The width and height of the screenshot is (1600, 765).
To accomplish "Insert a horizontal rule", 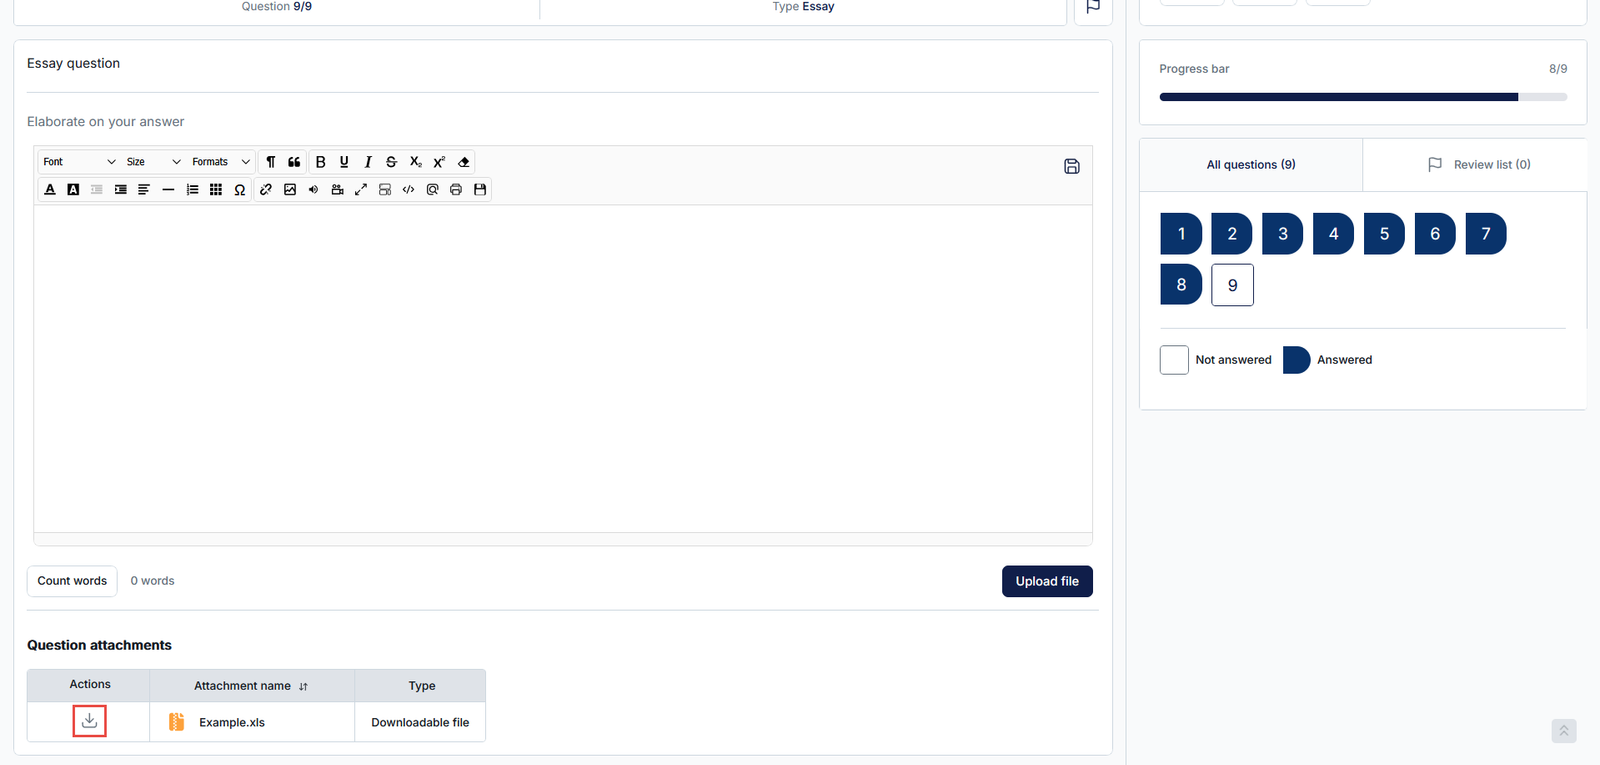I will (x=168, y=189).
